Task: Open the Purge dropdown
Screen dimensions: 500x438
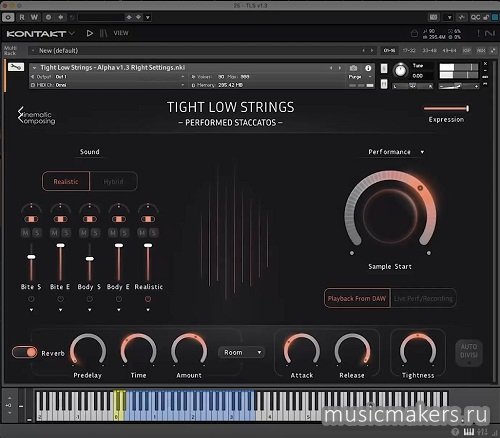Action: [x=360, y=77]
